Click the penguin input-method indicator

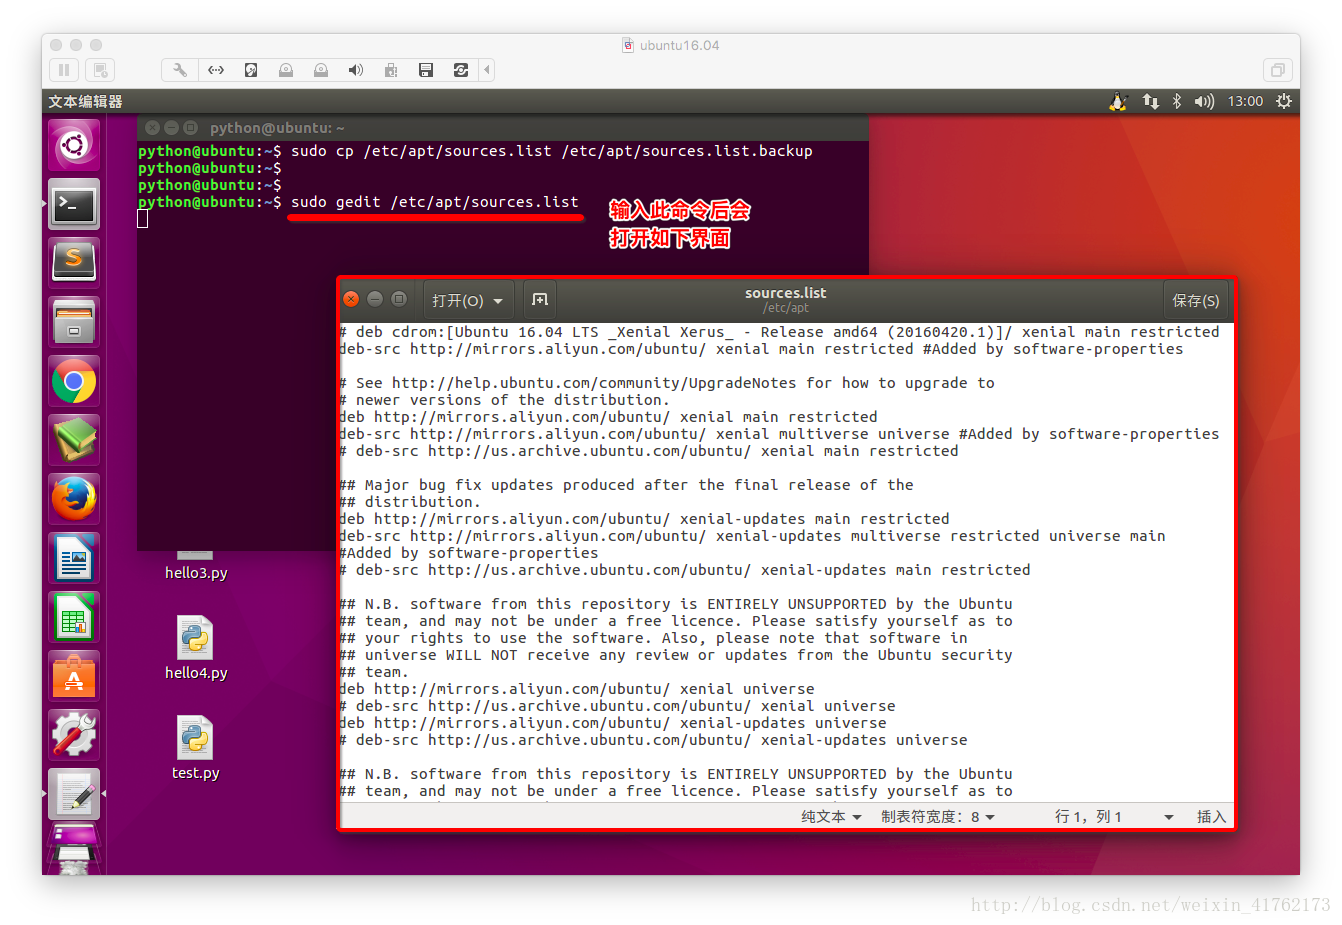tap(1119, 102)
